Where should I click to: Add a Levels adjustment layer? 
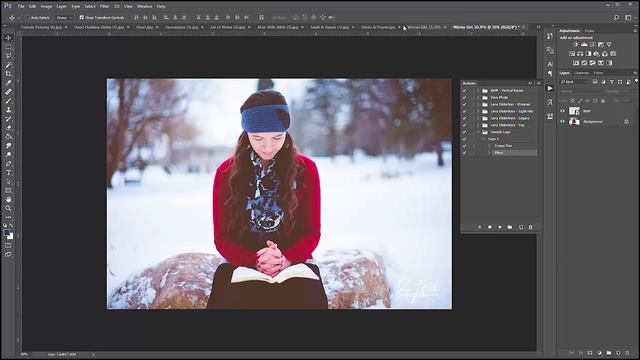pyautogui.click(x=584, y=44)
